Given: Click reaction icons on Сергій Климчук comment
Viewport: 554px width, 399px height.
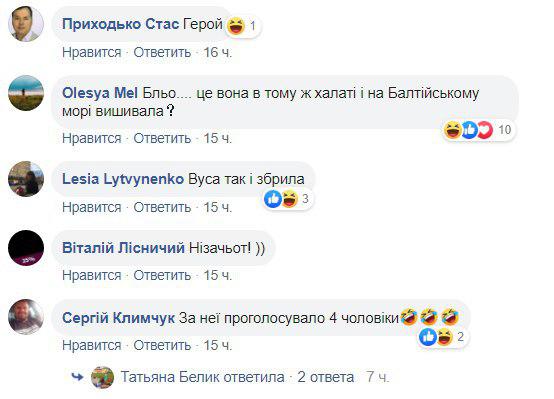Looking at the screenshot, I should coord(436,336).
